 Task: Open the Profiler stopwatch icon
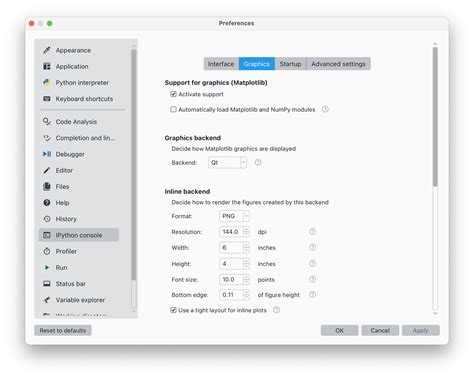point(47,251)
